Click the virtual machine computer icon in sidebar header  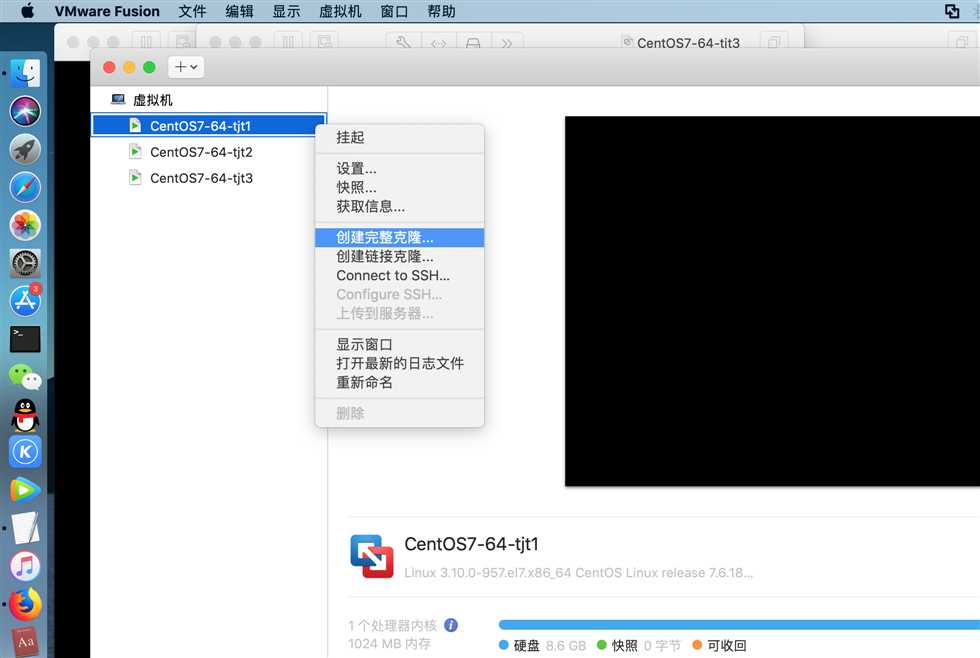pyautogui.click(x=118, y=99)
